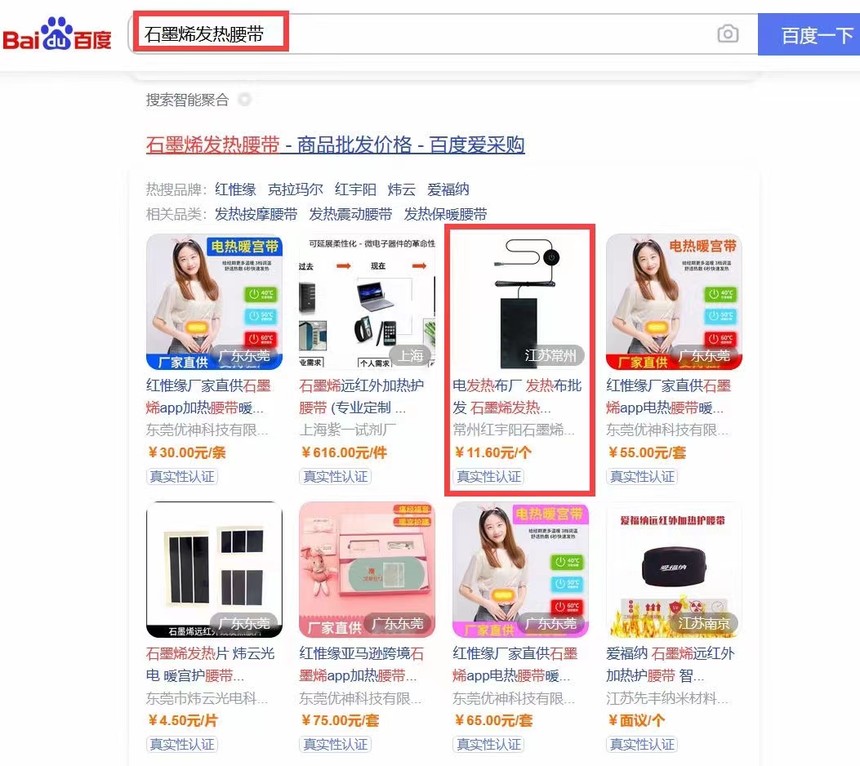Select the 爱福纳 hot brand
The height and width of the screenshot is (766, 860).
tap(448, 189)
